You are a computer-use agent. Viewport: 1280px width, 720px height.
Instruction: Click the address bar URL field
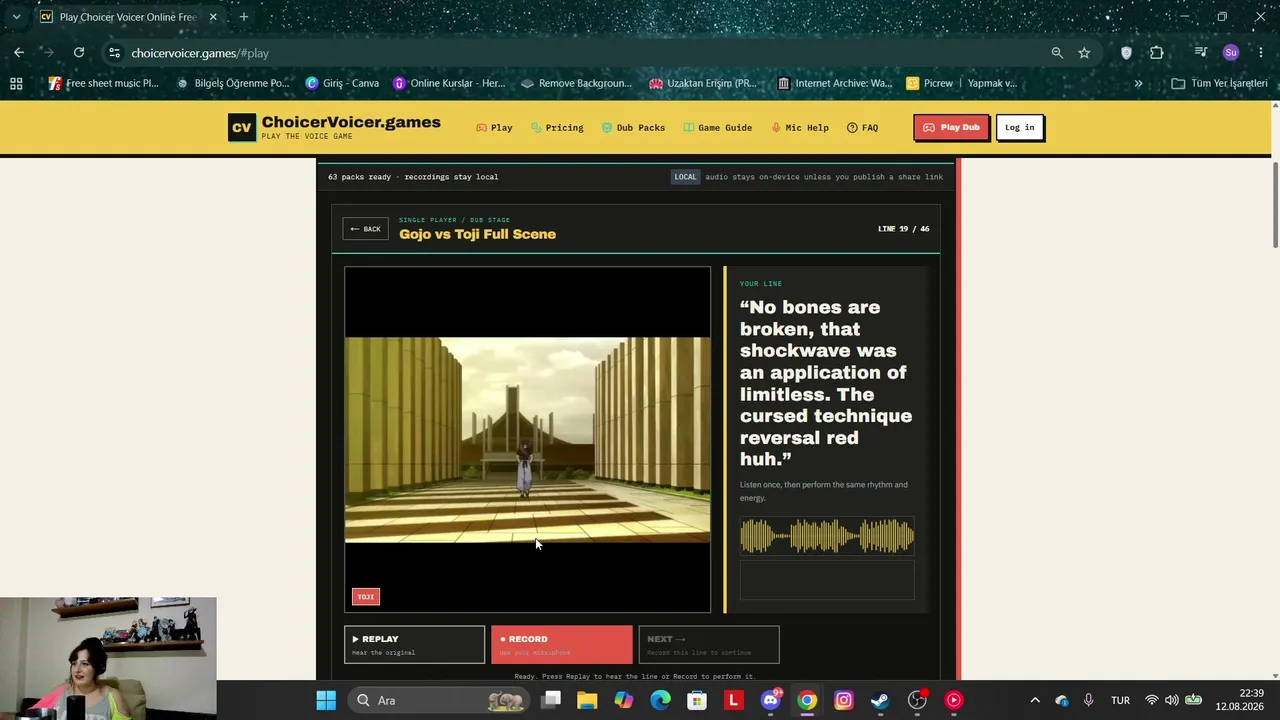pyautogui.click(x=580, y=53)
